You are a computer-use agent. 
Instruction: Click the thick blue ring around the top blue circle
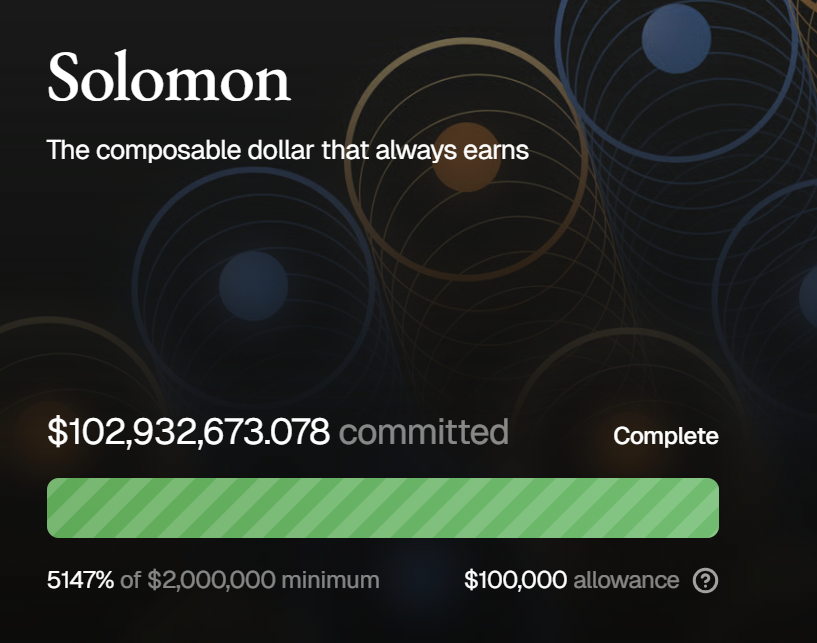click(x=566, y=60)
